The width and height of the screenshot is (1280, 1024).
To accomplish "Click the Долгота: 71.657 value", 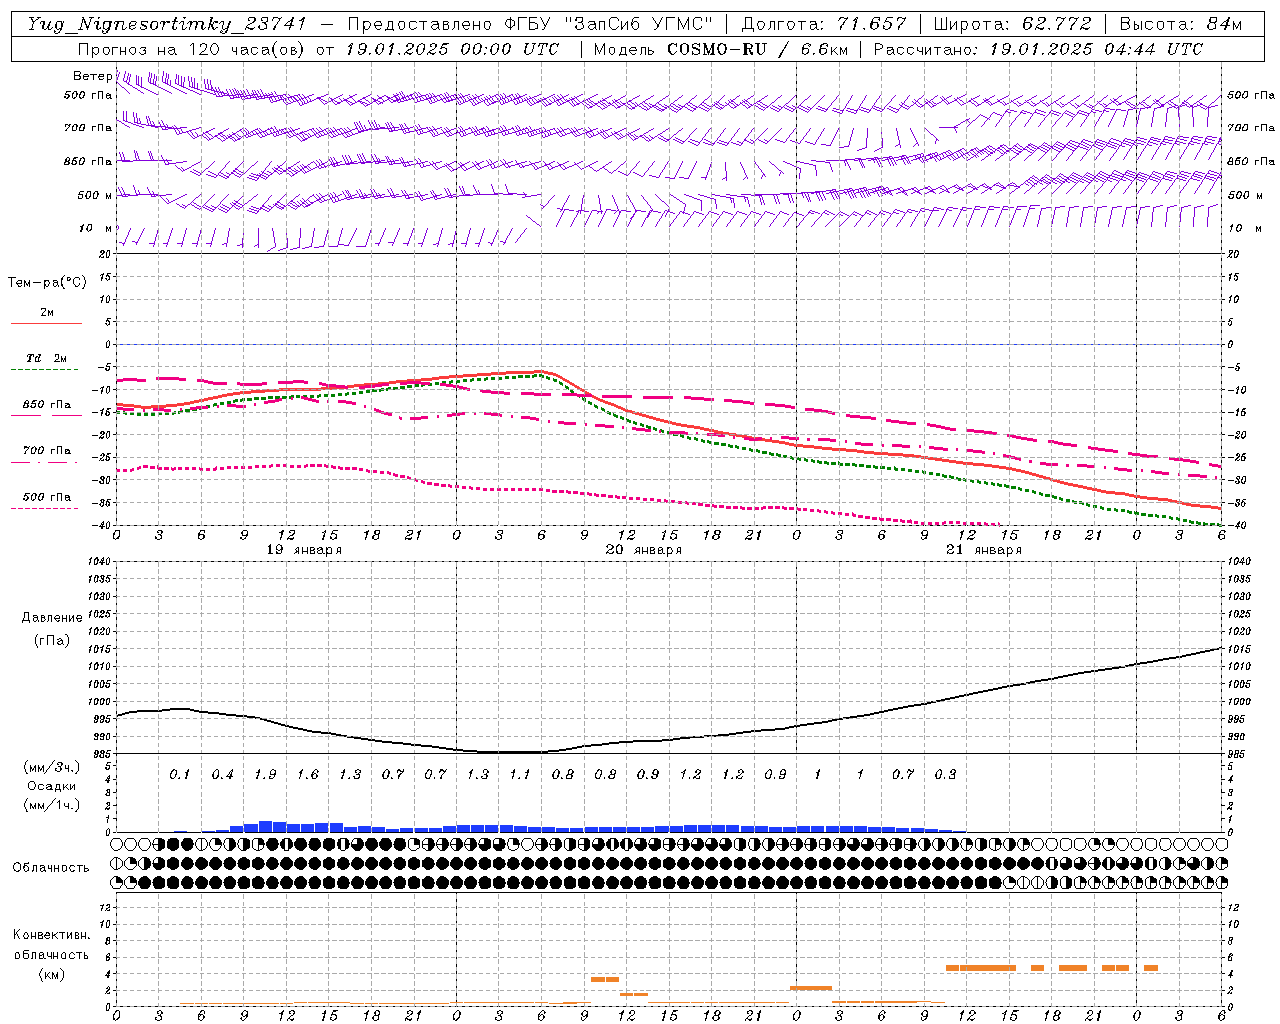I will 824,24.
